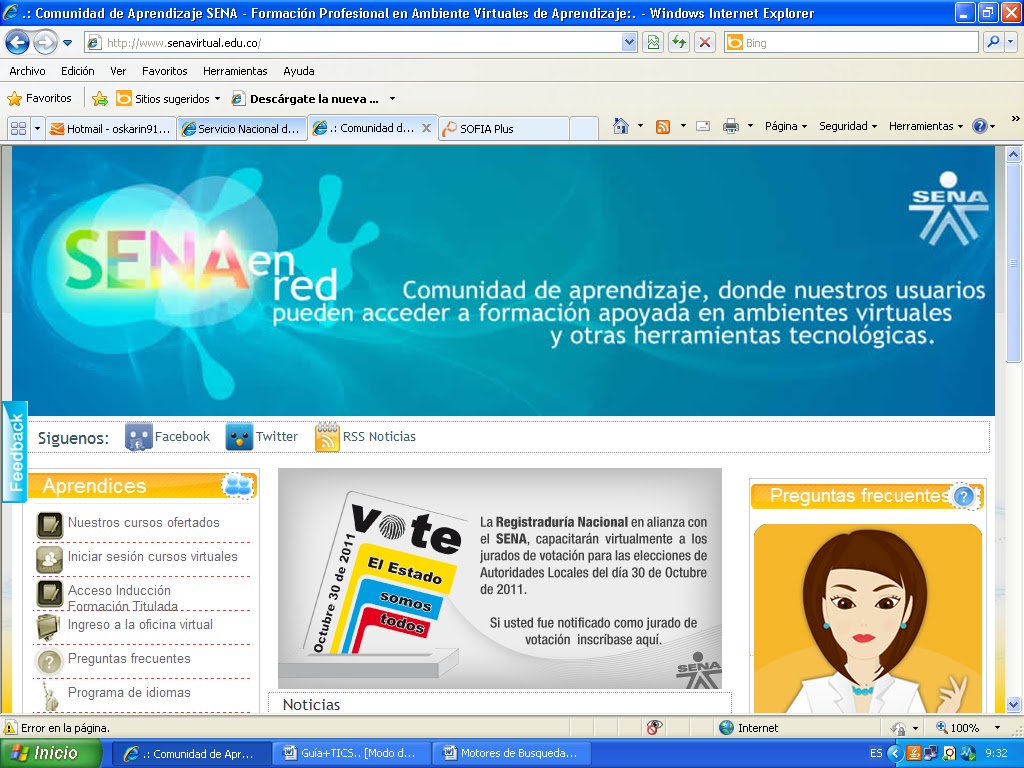
Task: Open the address bar history dropdown
Action: (631, 42)
